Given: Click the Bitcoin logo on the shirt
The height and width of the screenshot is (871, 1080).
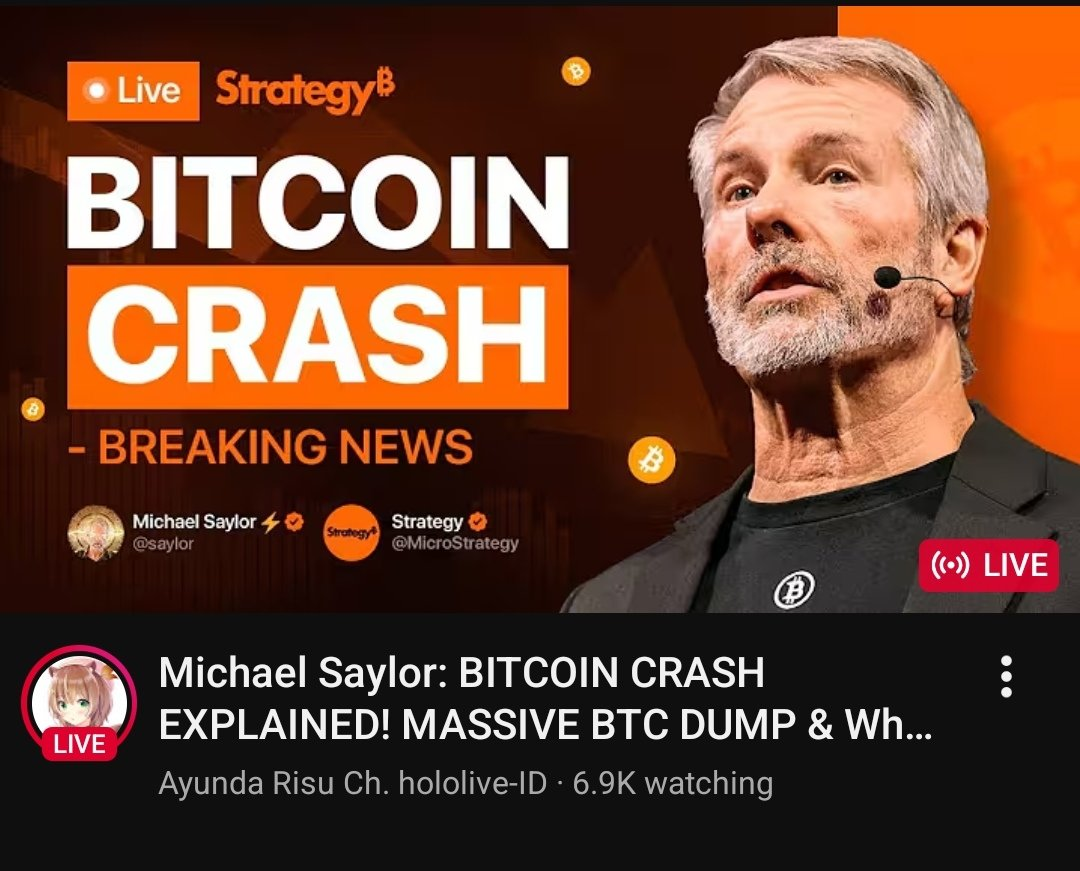Looking at the screenshot, I should pos(794,590).
